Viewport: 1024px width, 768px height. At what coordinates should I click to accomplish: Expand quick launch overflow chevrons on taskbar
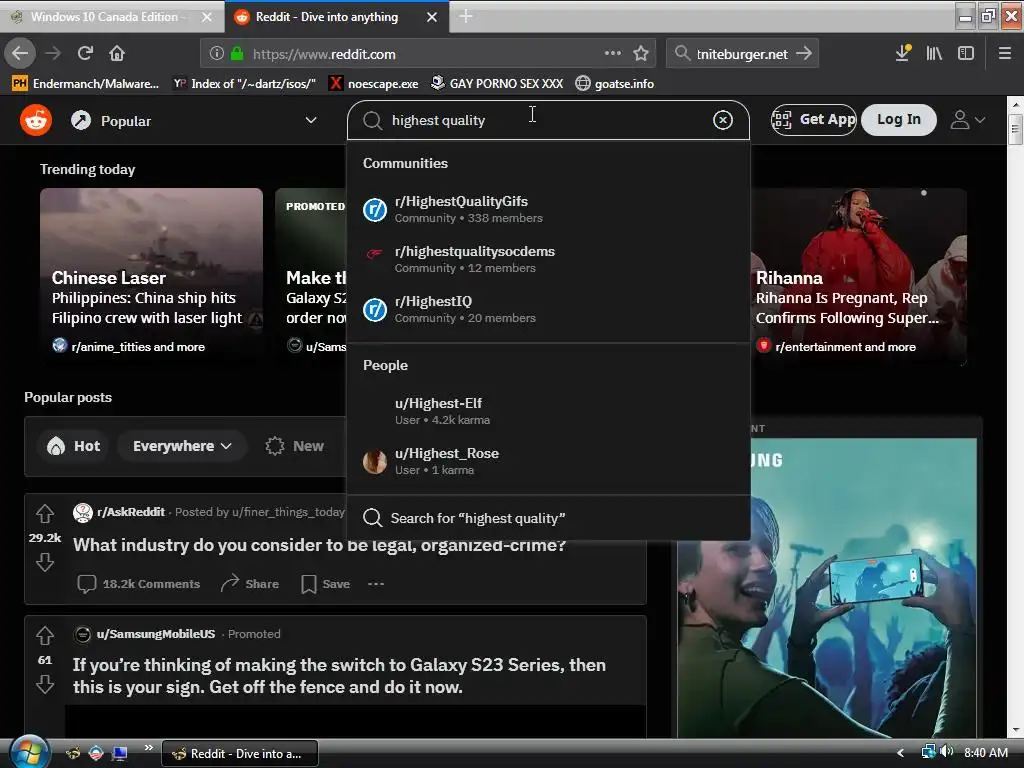(x=148, y=747)
